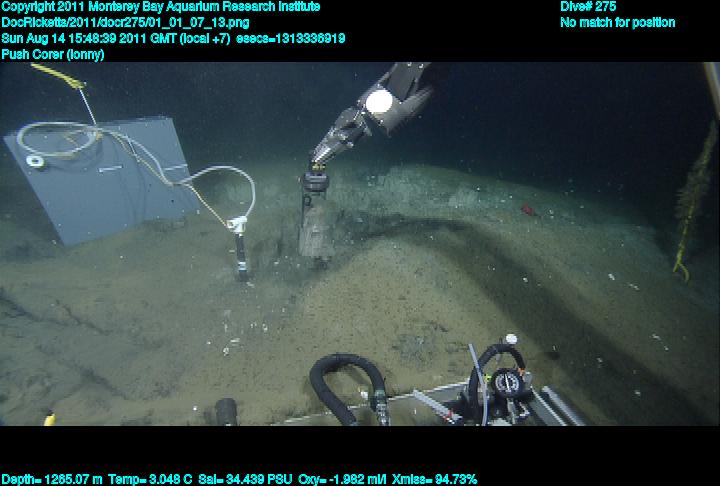The height and width of the screenshot is (486, 720).
Task: Click the 'No match for position' text
Action: click(617, 22)
